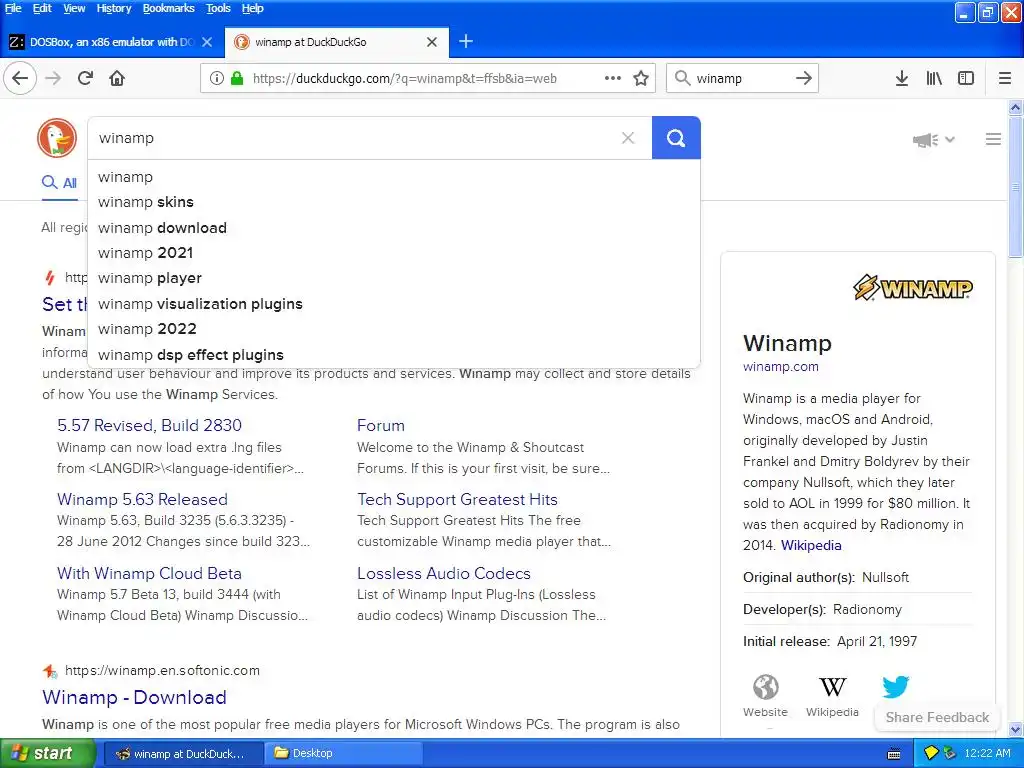Show site information icon in address bar
The image size is (1024, 768).
click(217, 78)
